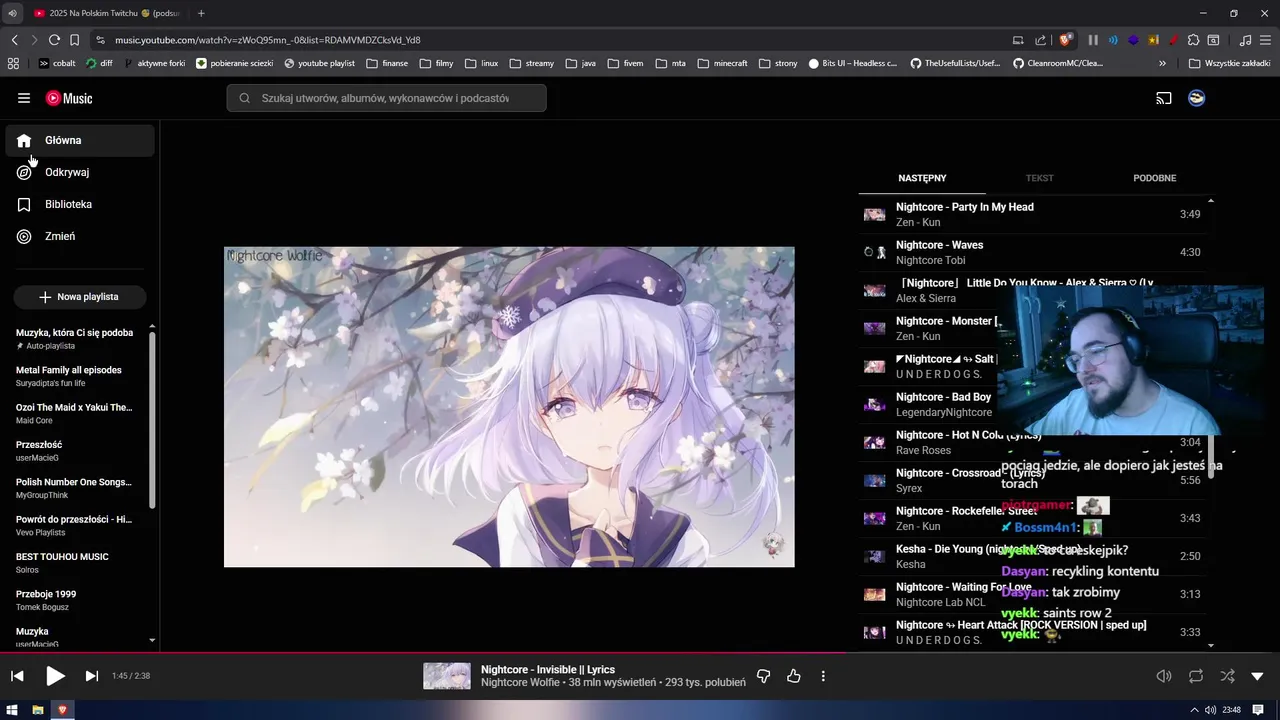Image resolution: width=1280 pixels, height=720 pixels.
Task: Click the current song thumbnail in player bar
Action: click(x=447, y=676)
